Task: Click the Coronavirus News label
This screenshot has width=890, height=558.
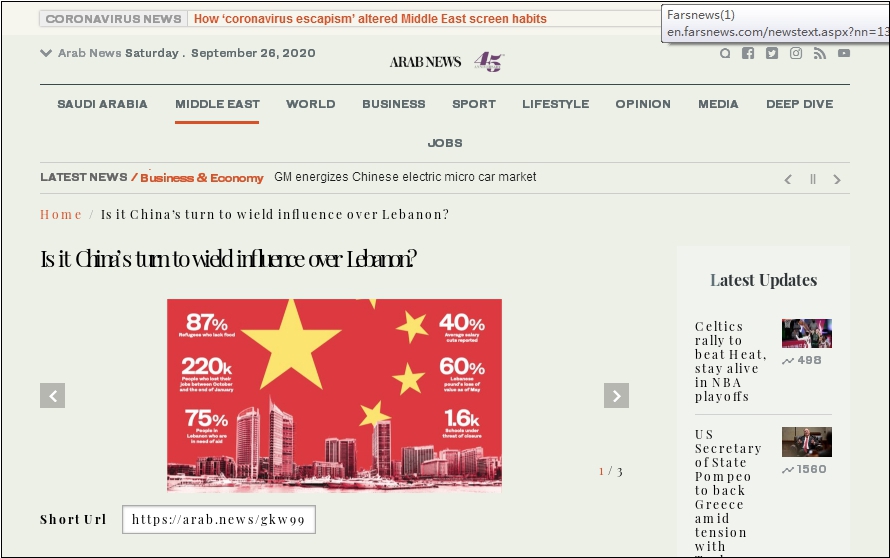Action: coord(113,19)
